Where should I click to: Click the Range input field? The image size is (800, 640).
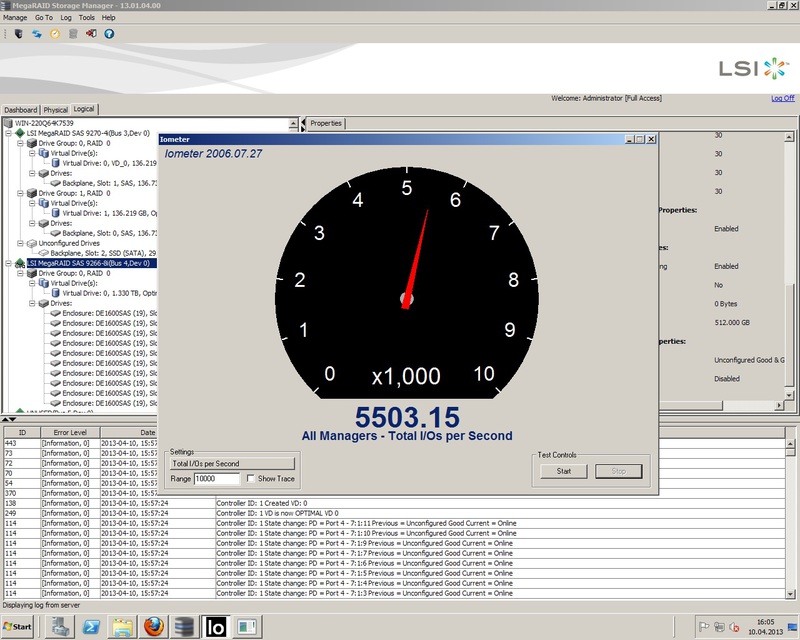pos(217,479)
